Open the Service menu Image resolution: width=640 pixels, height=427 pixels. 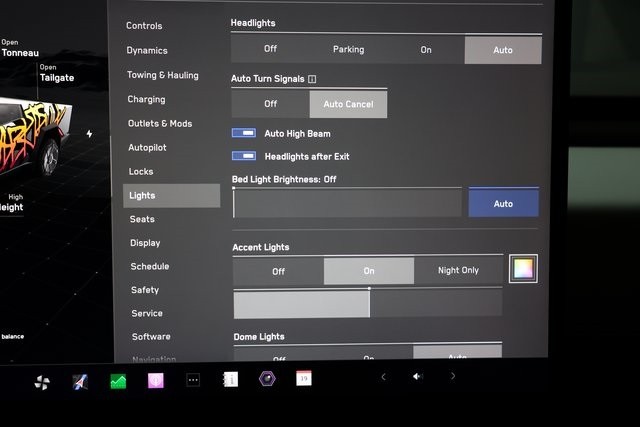147,313
